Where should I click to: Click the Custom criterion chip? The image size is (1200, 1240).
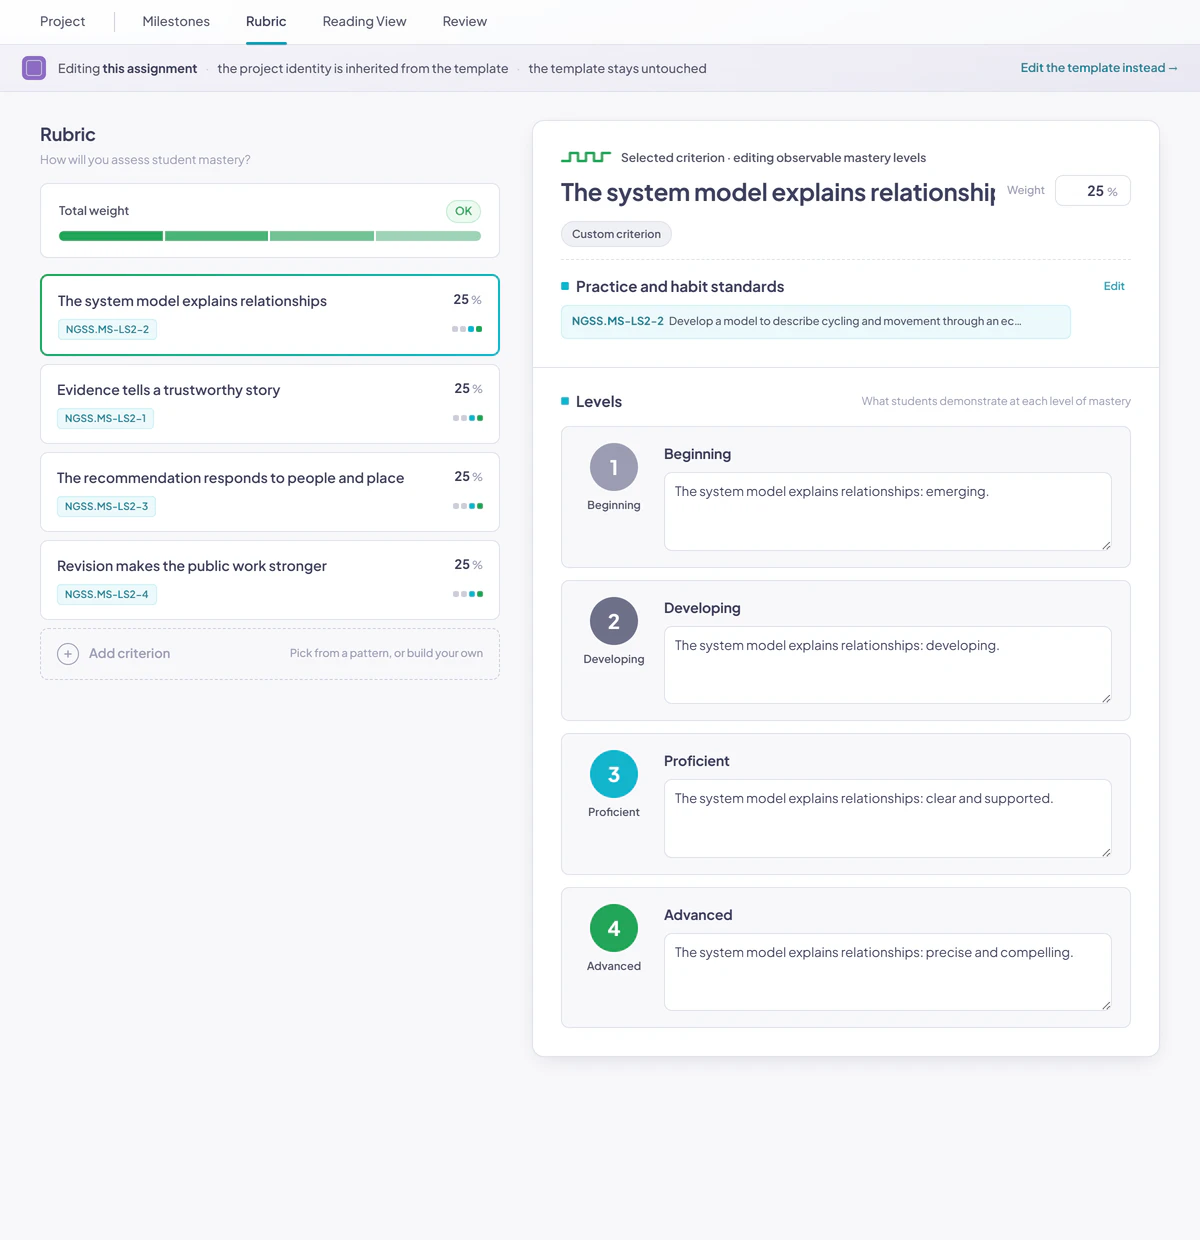616,234
